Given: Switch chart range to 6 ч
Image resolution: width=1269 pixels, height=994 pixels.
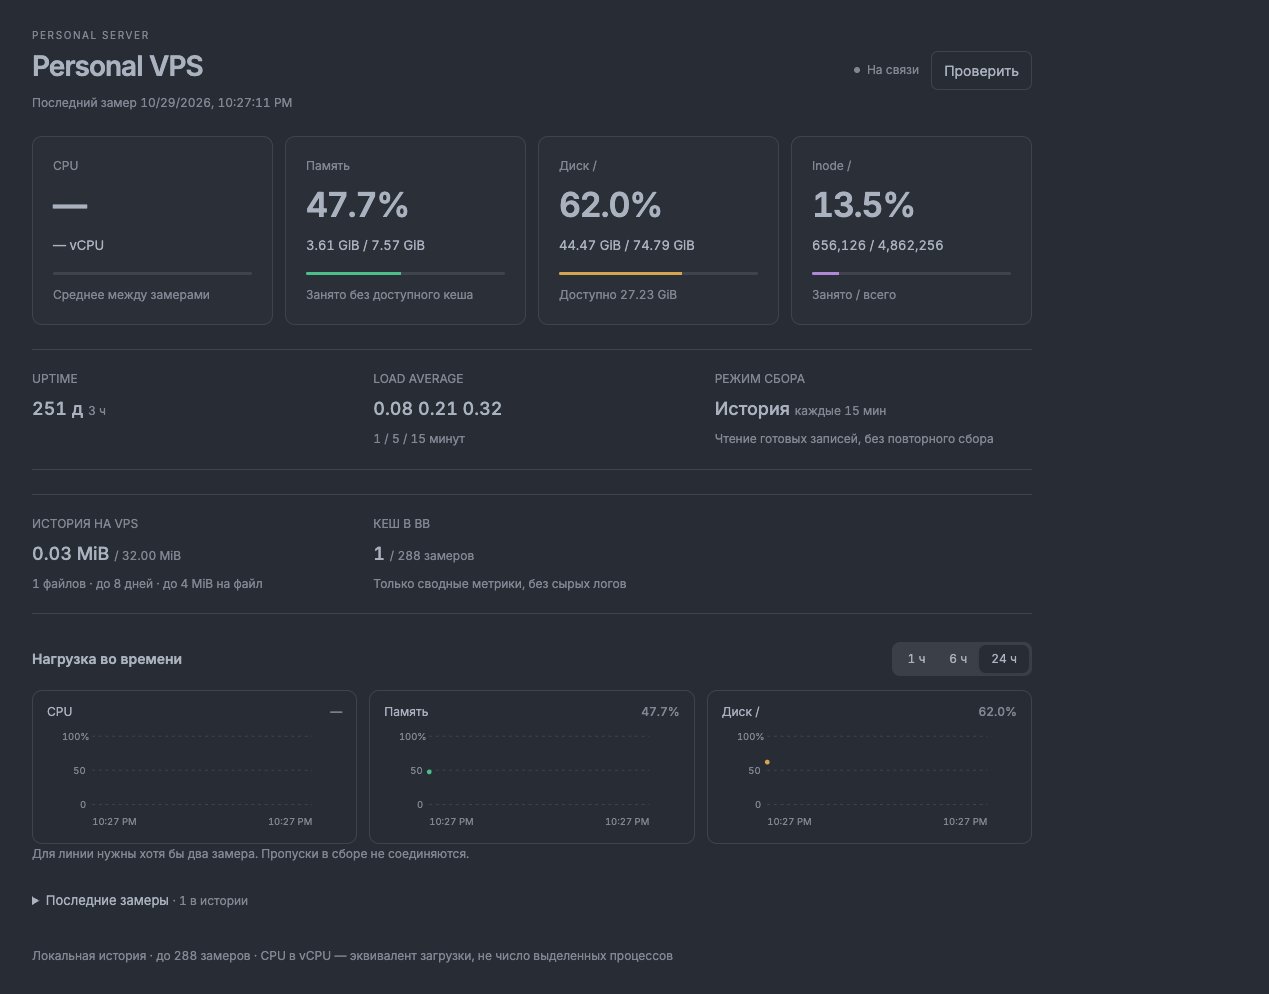Looking at the screenshot, I should pyautogui.click(x=958, y=659).
